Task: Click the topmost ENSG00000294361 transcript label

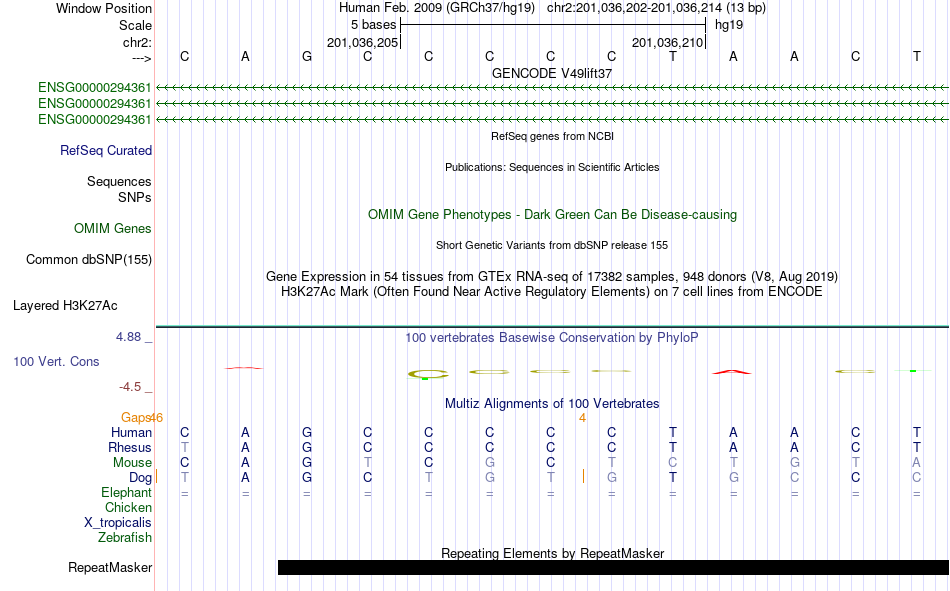Action: [x=95, y=88]
